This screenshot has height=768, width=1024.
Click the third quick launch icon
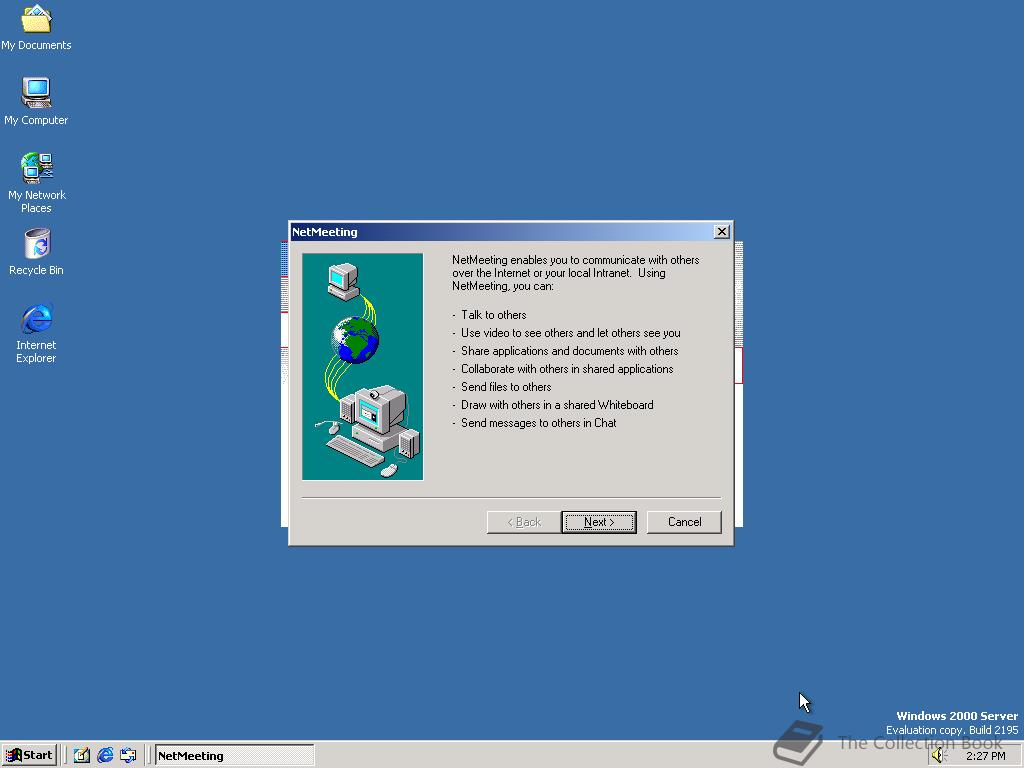click(x=128, y=756)
